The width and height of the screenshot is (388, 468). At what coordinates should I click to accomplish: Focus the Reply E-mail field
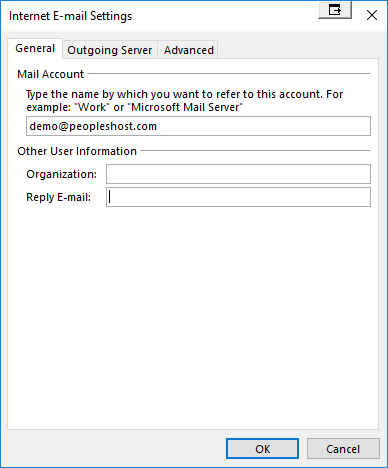coord(238,197)
